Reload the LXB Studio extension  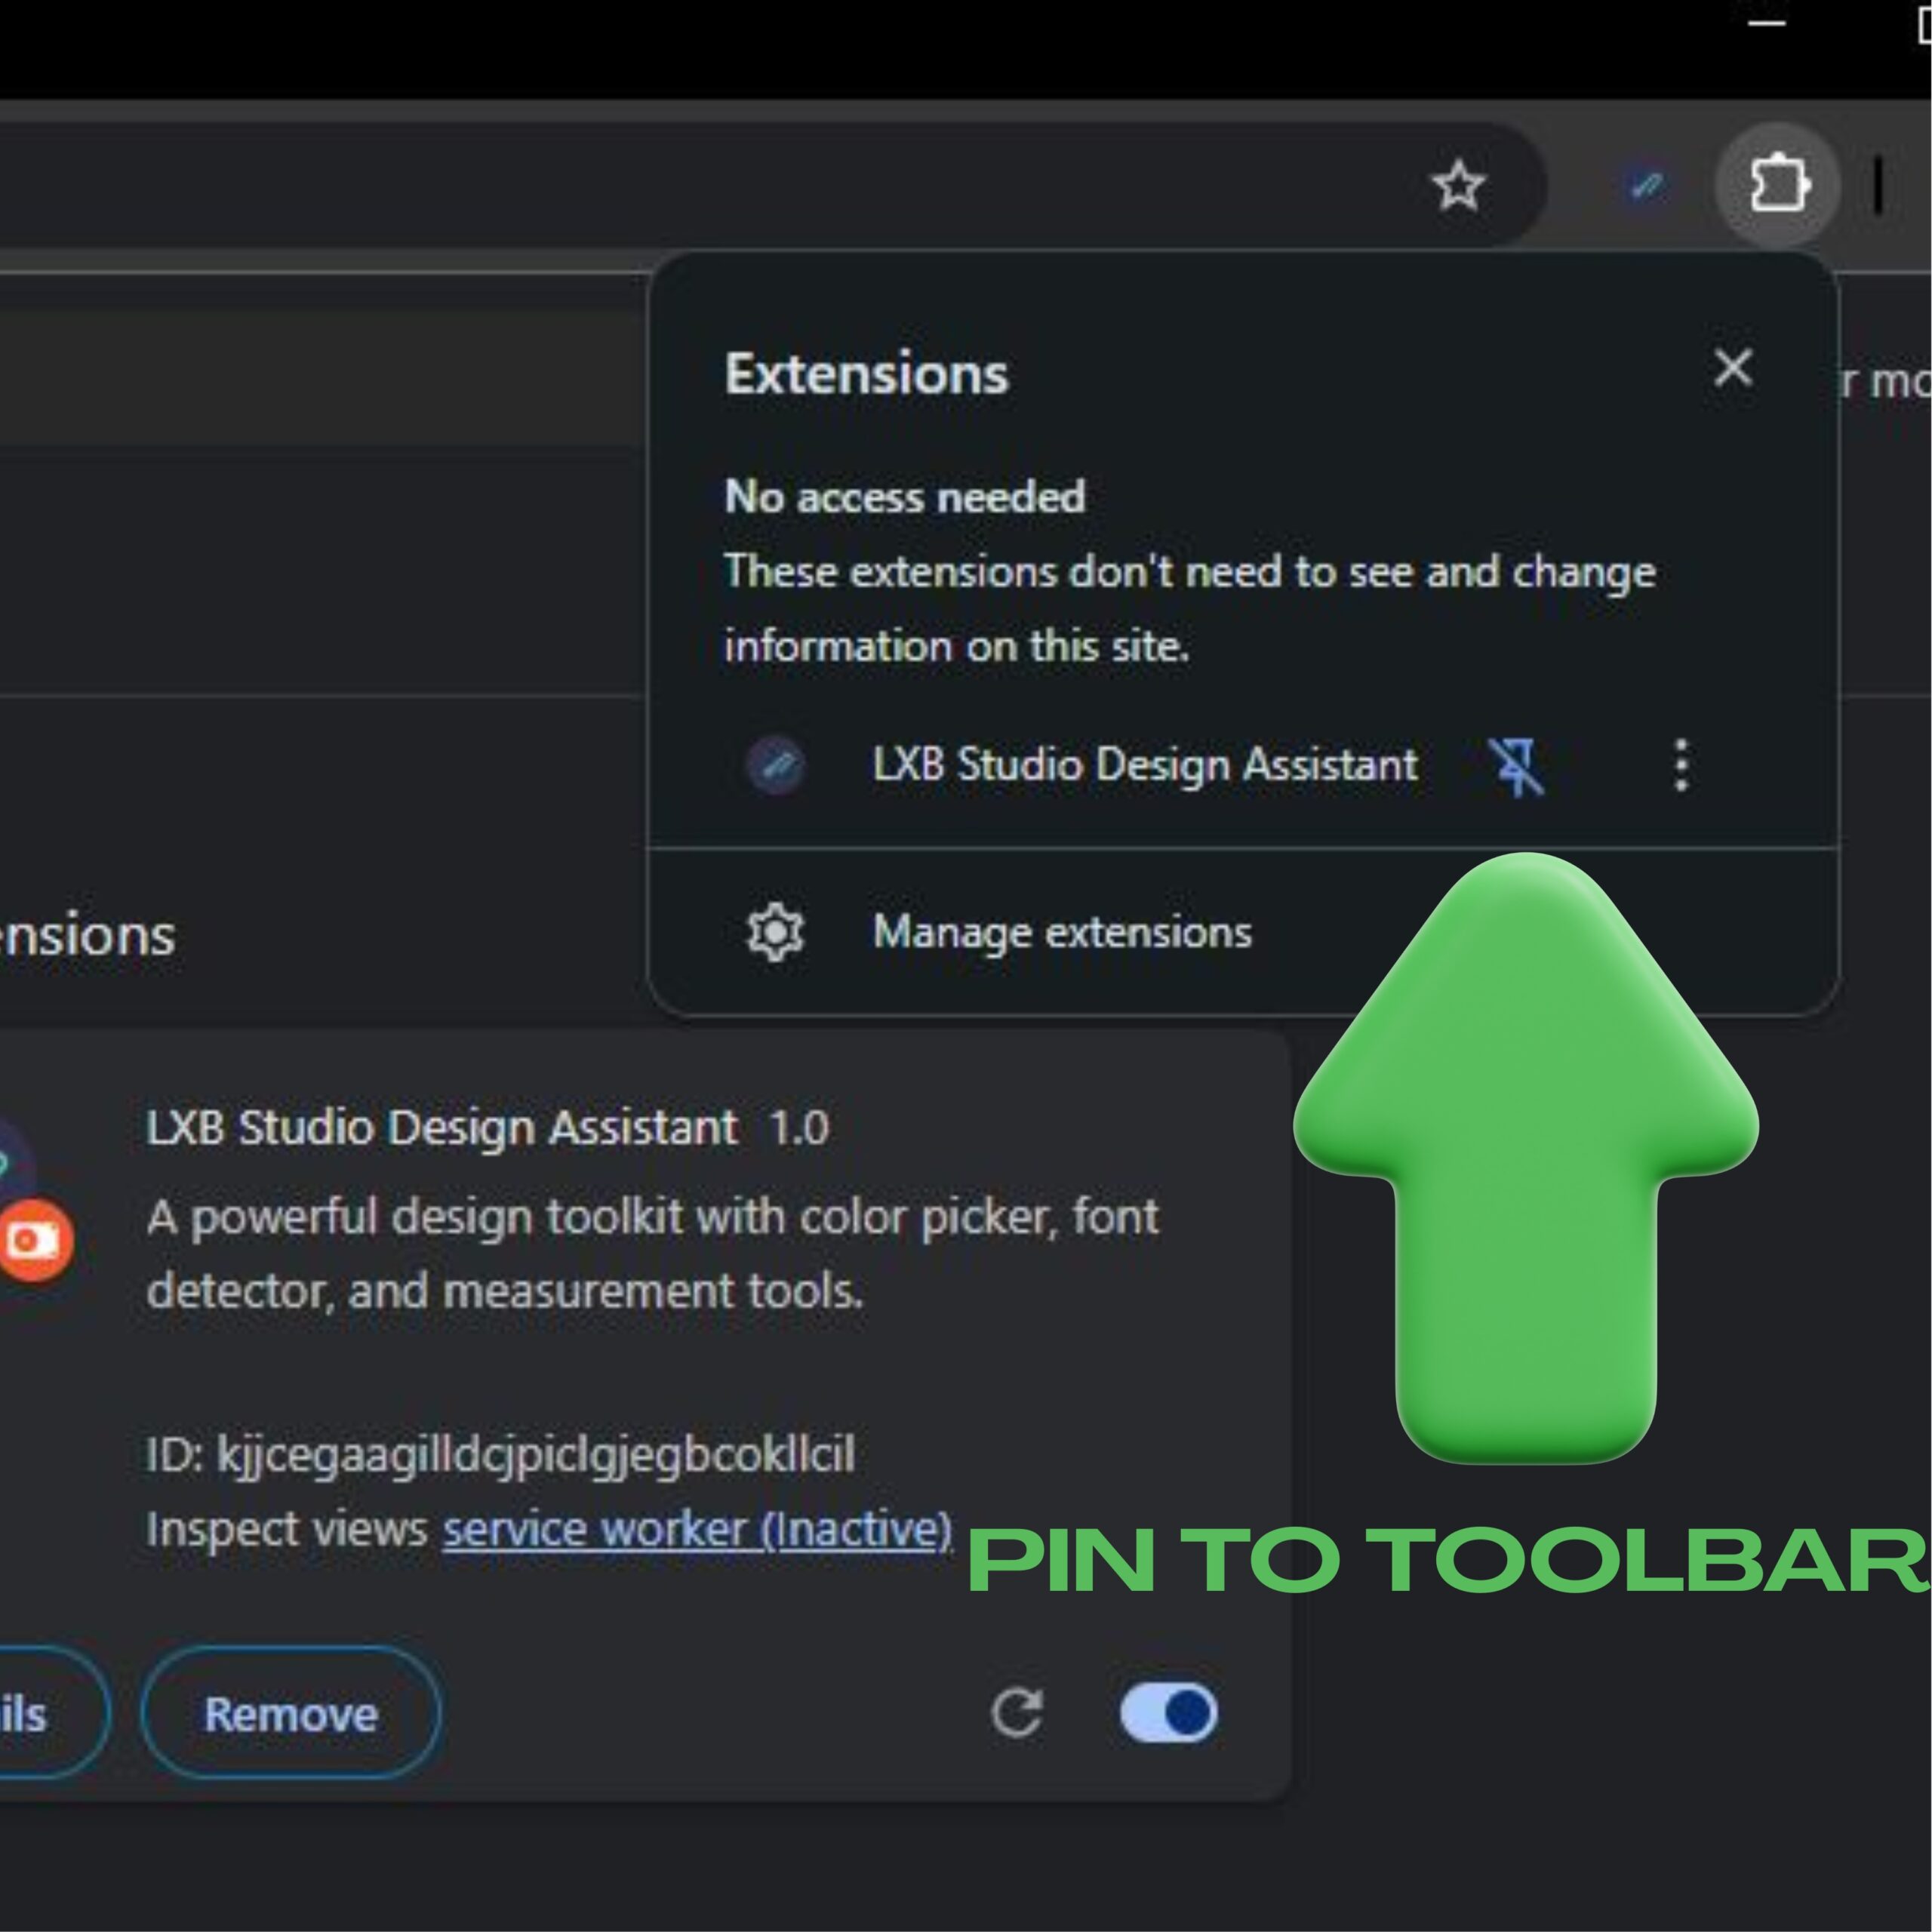[1017, 1713]
